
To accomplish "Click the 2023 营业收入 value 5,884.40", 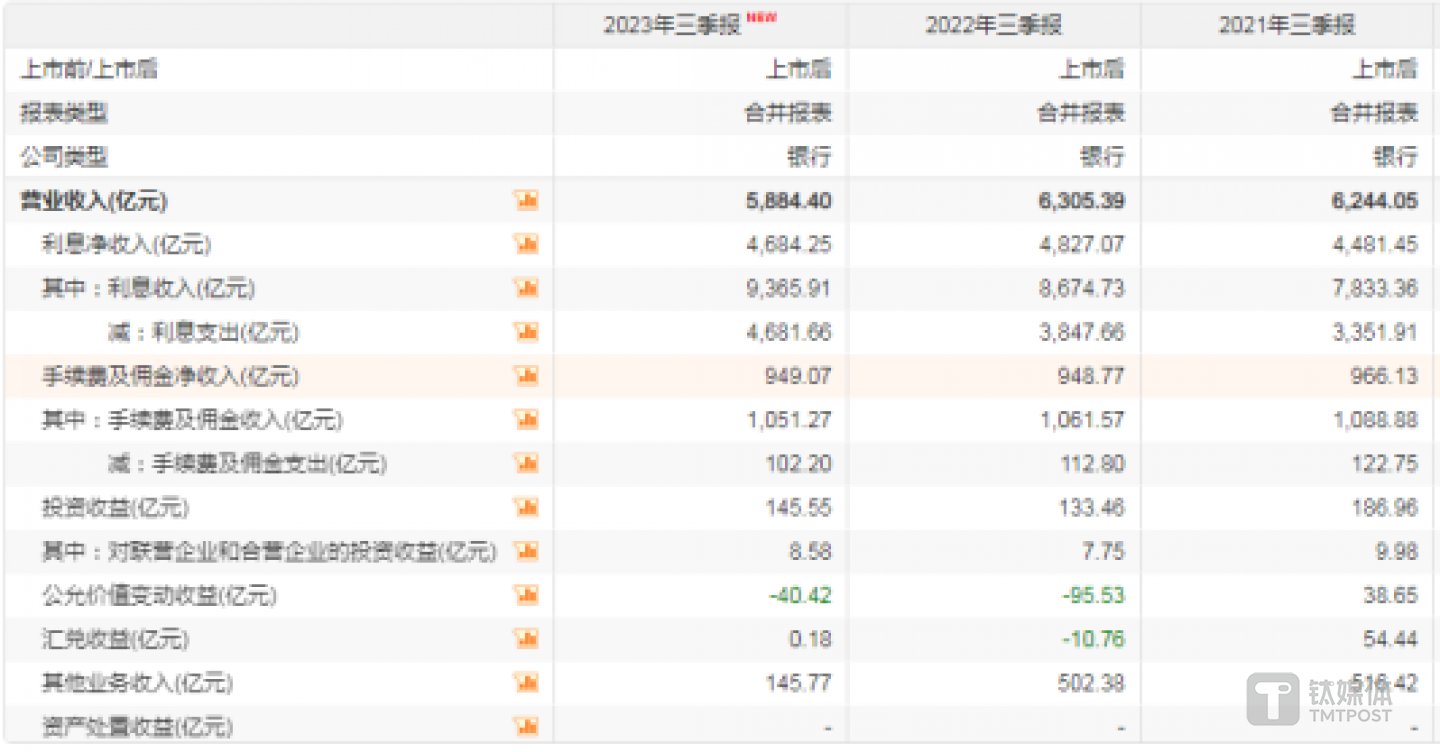I will pos(788,201).
